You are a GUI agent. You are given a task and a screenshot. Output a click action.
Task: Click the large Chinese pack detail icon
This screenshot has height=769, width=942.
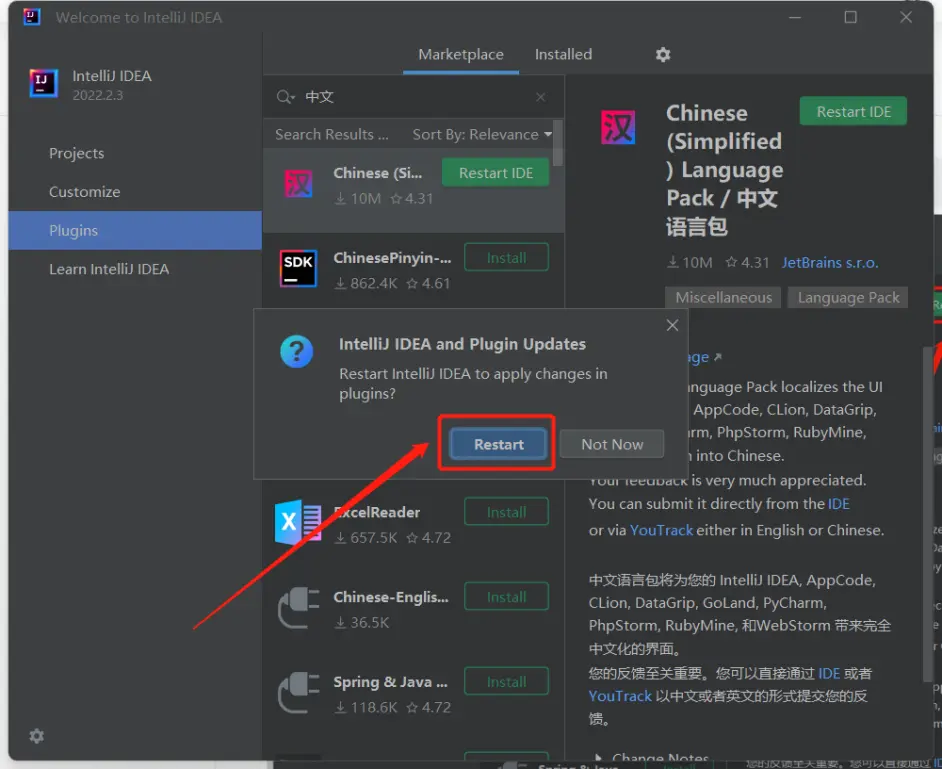click(x=618, y=127)
